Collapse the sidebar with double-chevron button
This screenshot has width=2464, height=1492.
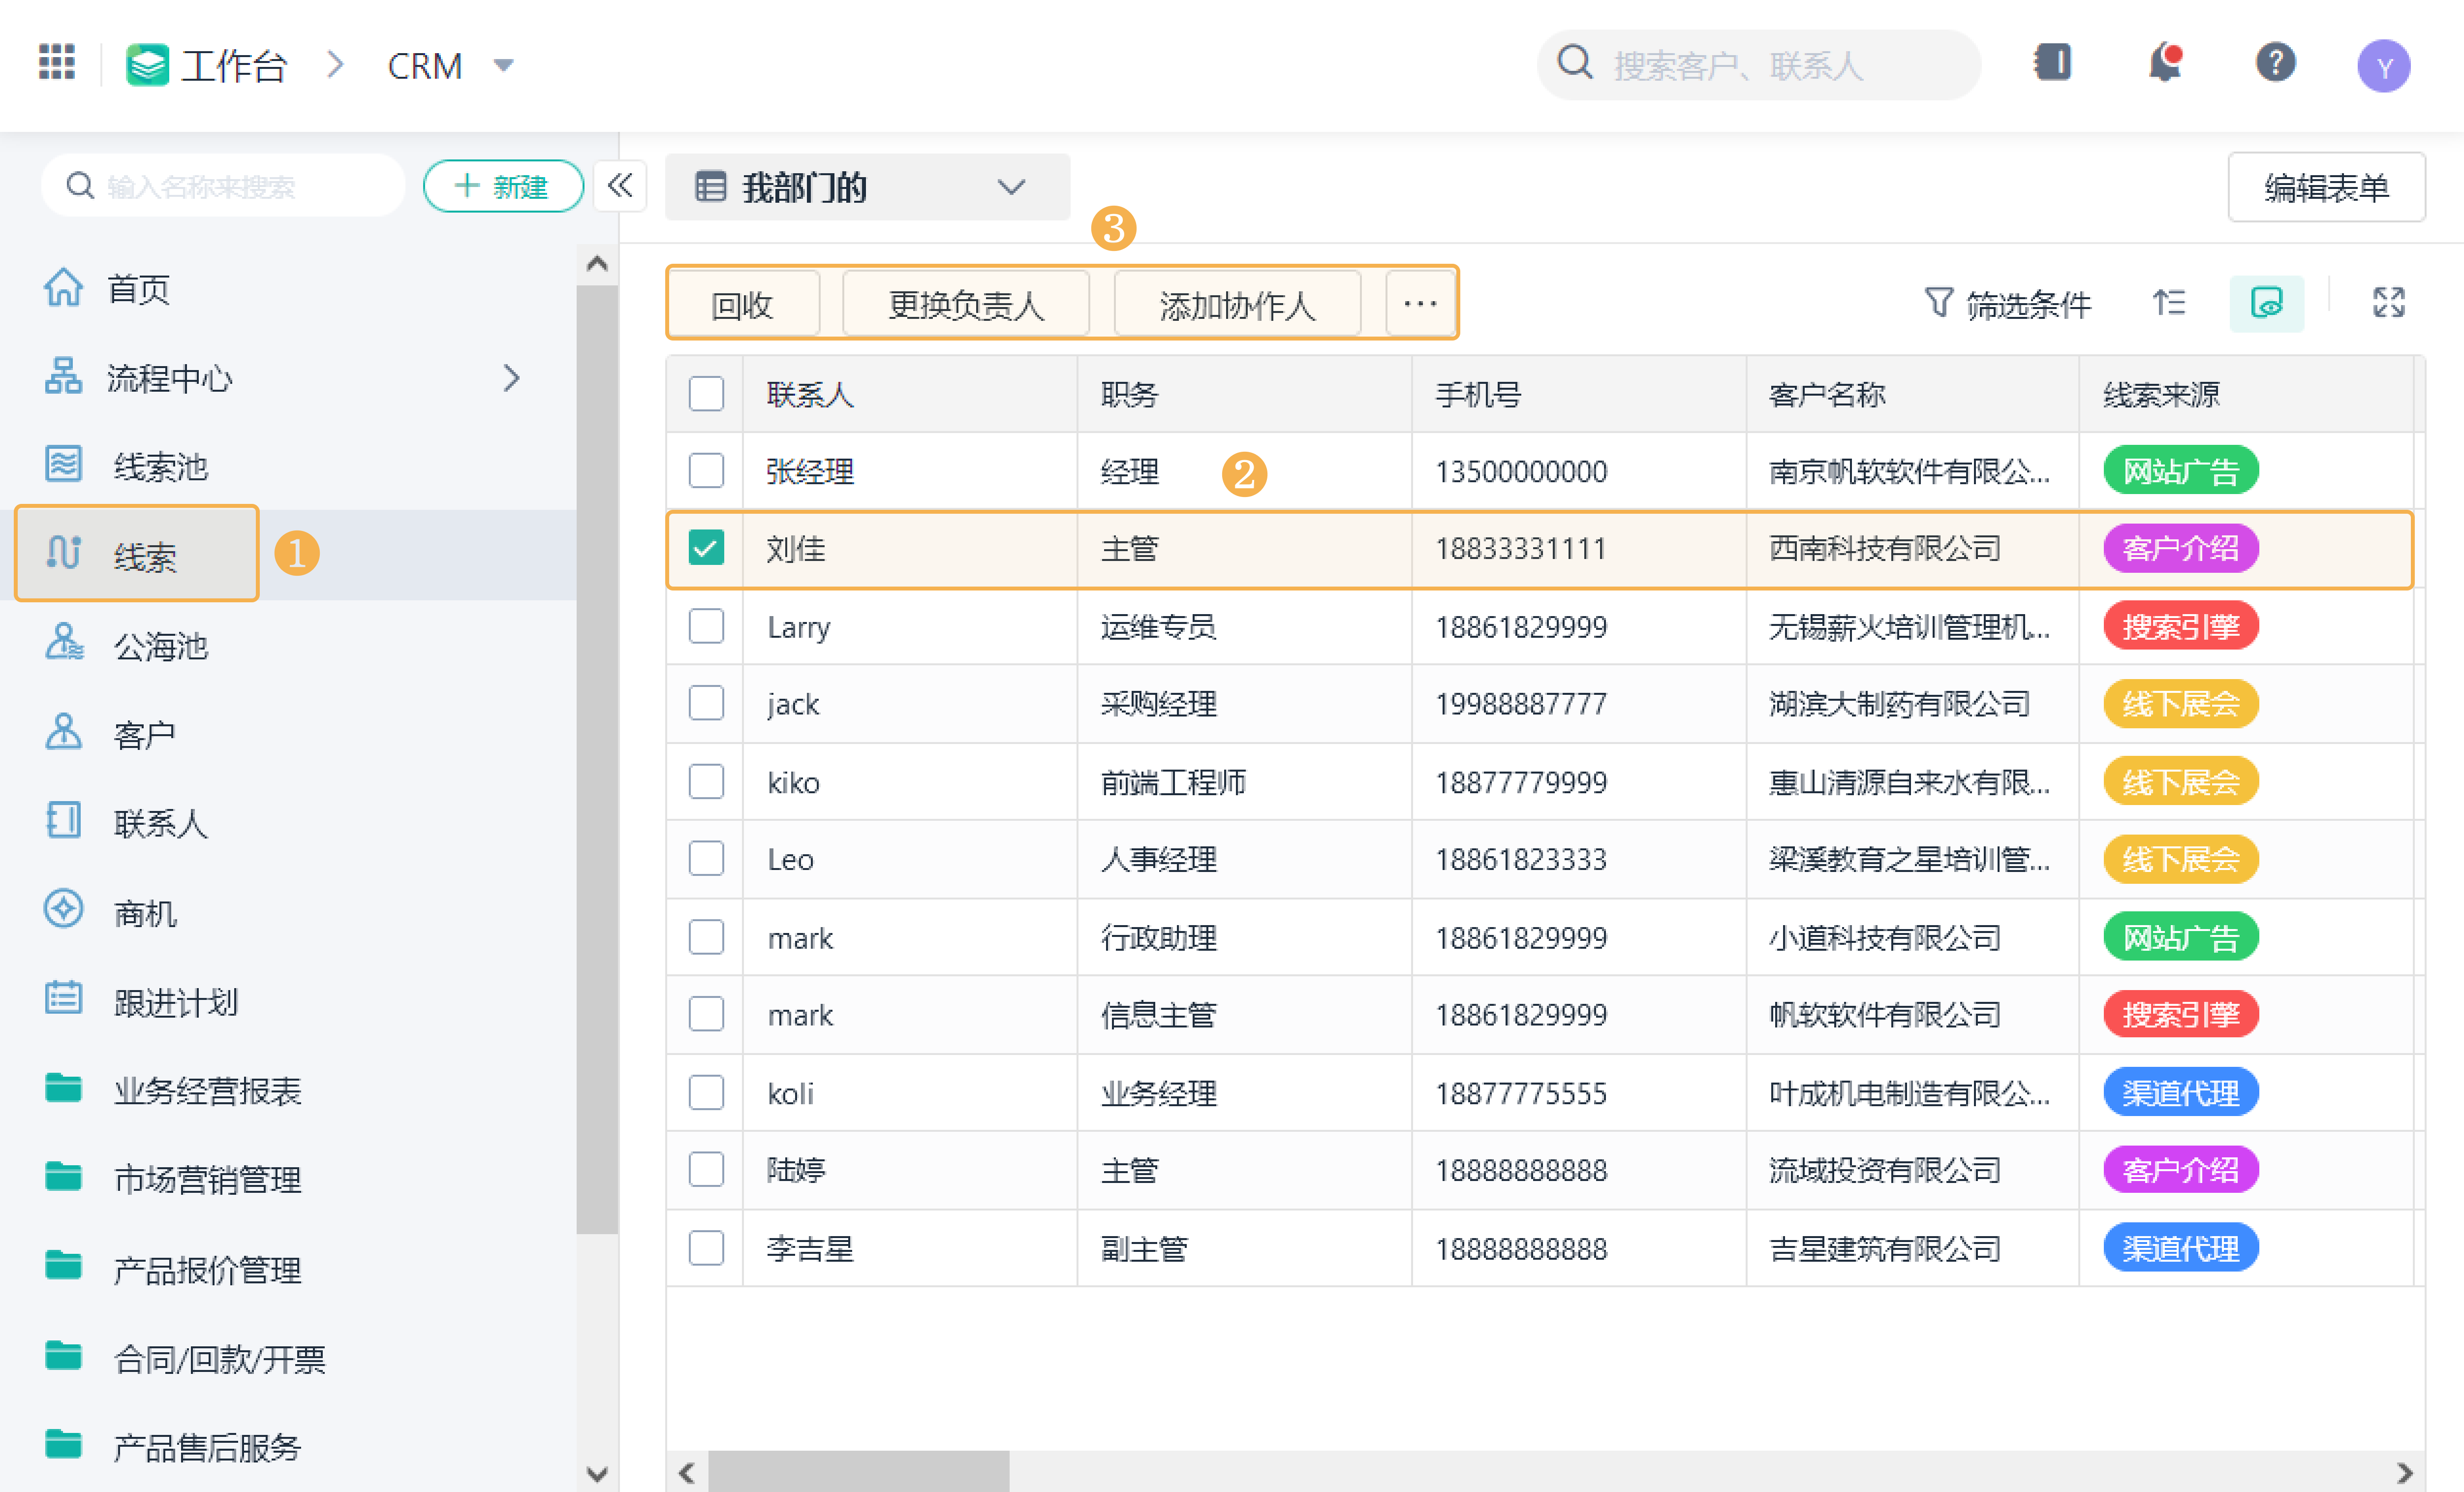(620, 185)
